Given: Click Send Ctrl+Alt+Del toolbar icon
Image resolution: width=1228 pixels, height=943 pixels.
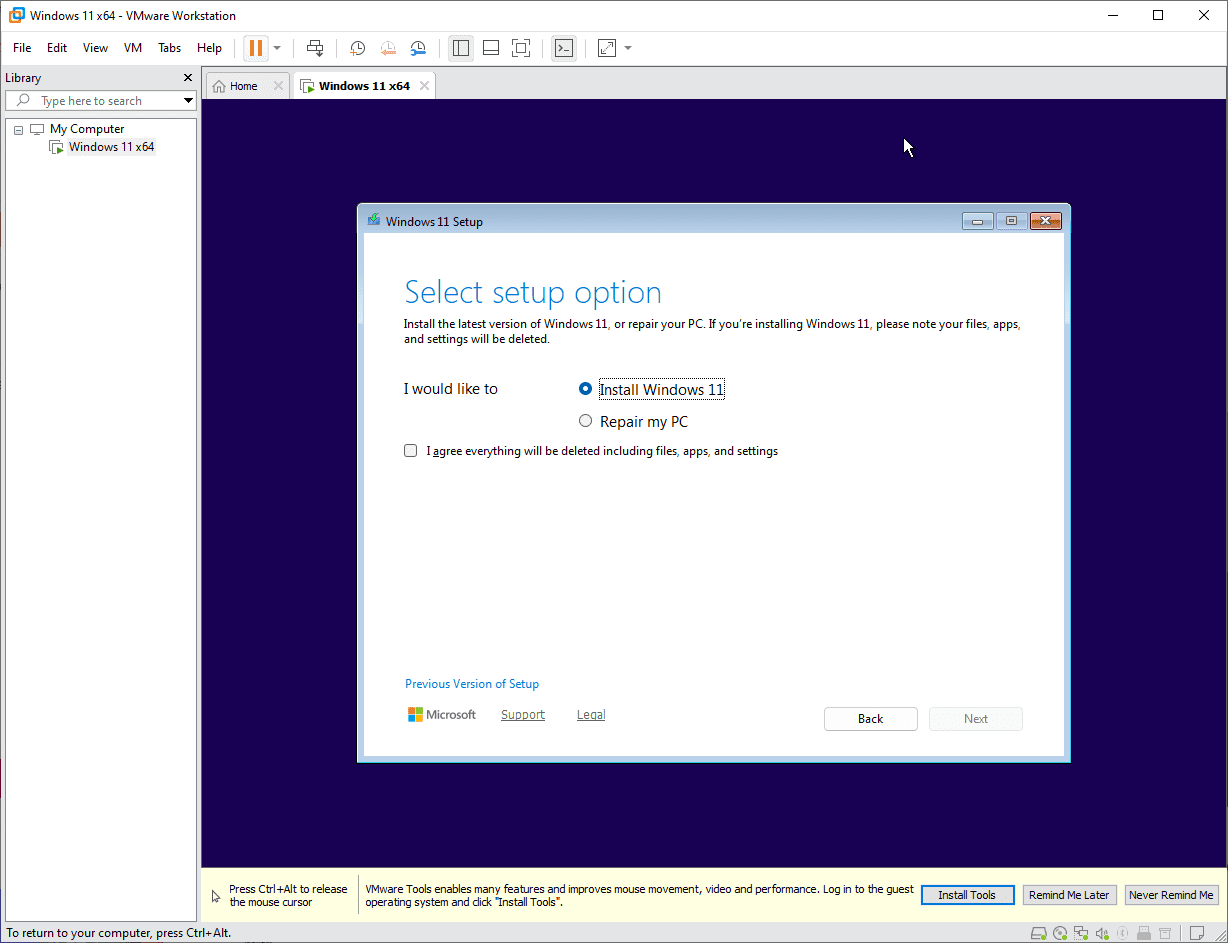Looking at the screenshot, I should pyautogui.click(x=315, y=48).
